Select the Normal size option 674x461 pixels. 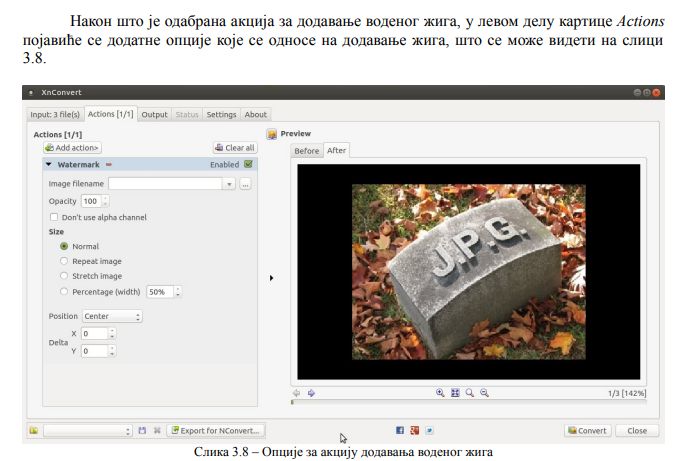click(64, 246)
